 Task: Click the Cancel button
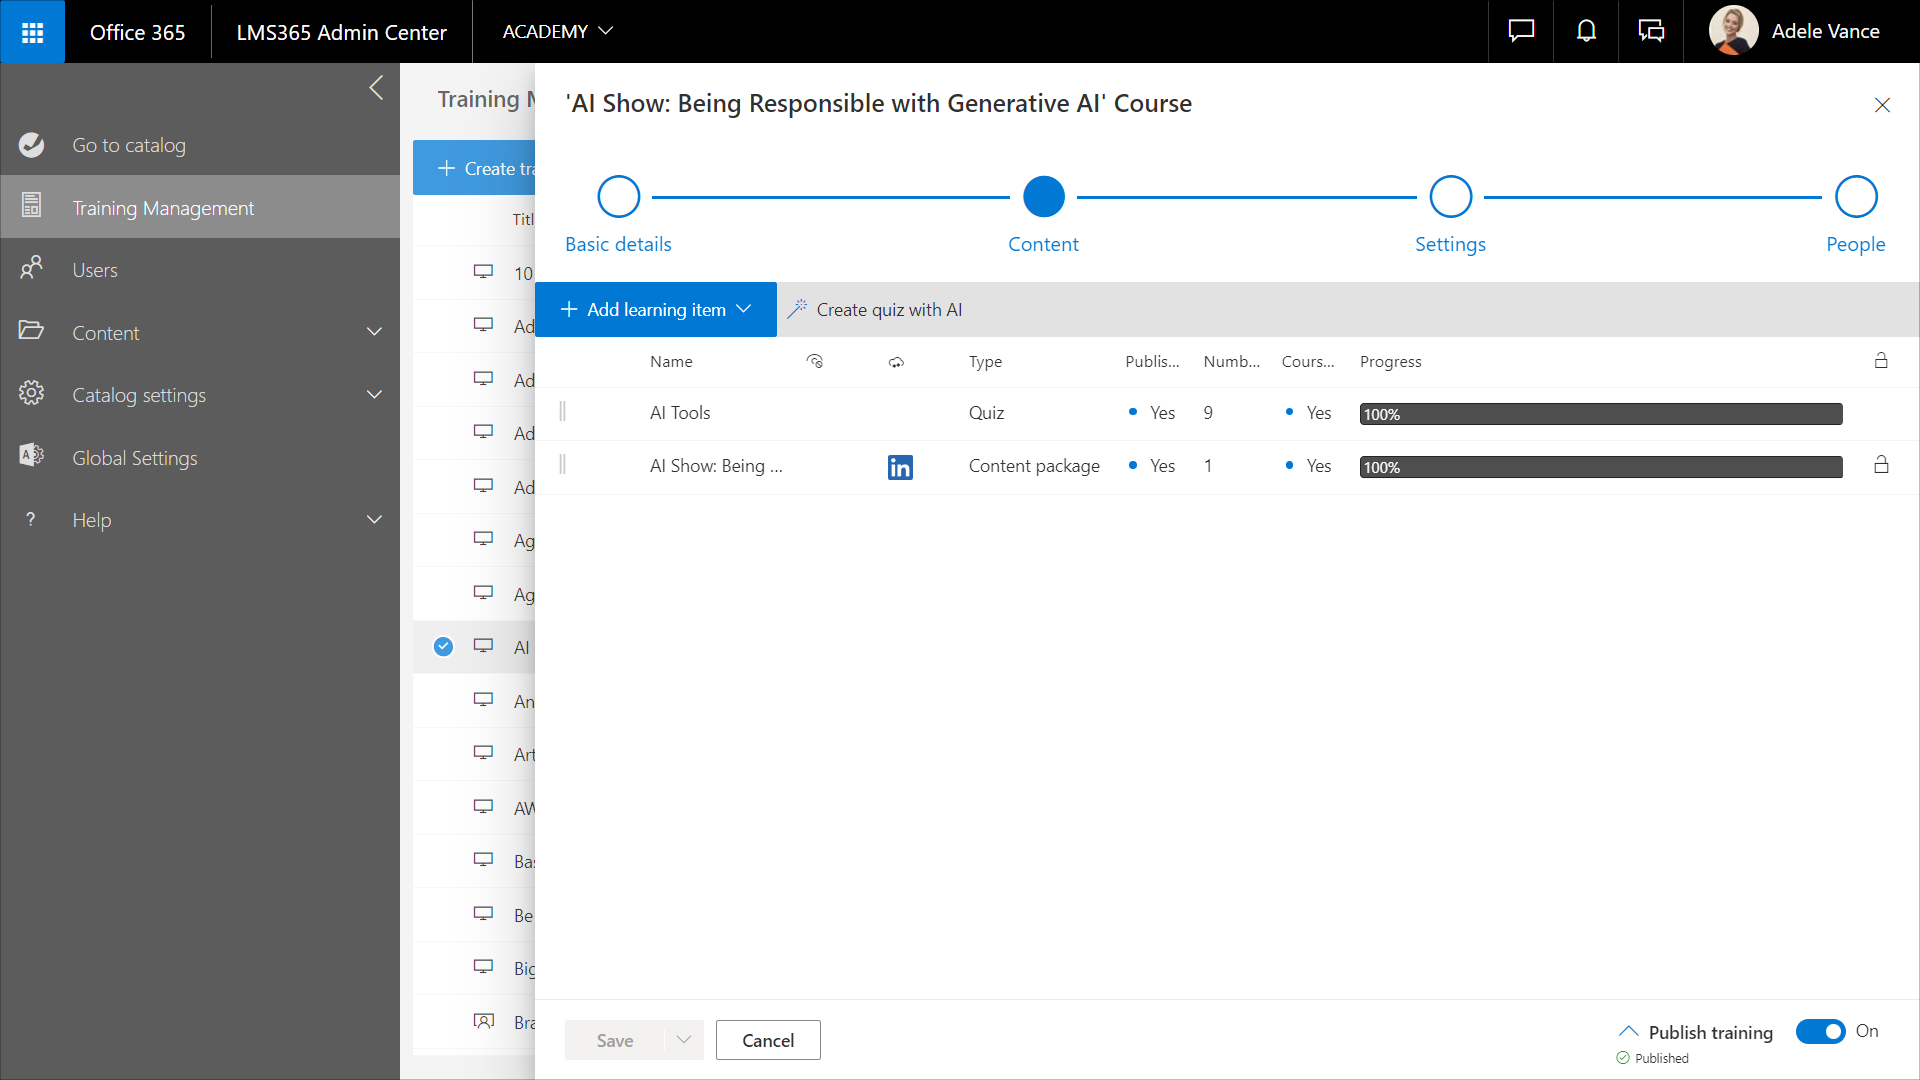768,1040
